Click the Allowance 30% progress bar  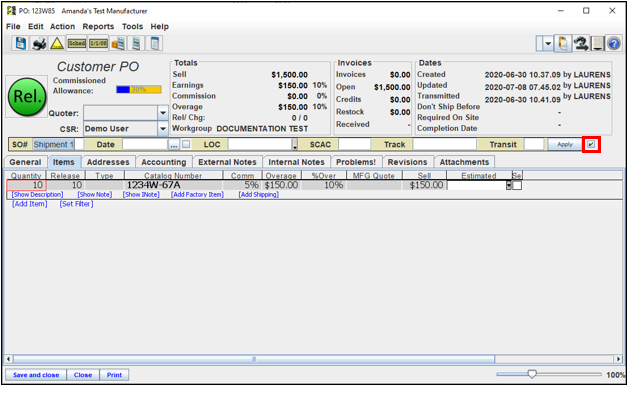tap(139, 89)
